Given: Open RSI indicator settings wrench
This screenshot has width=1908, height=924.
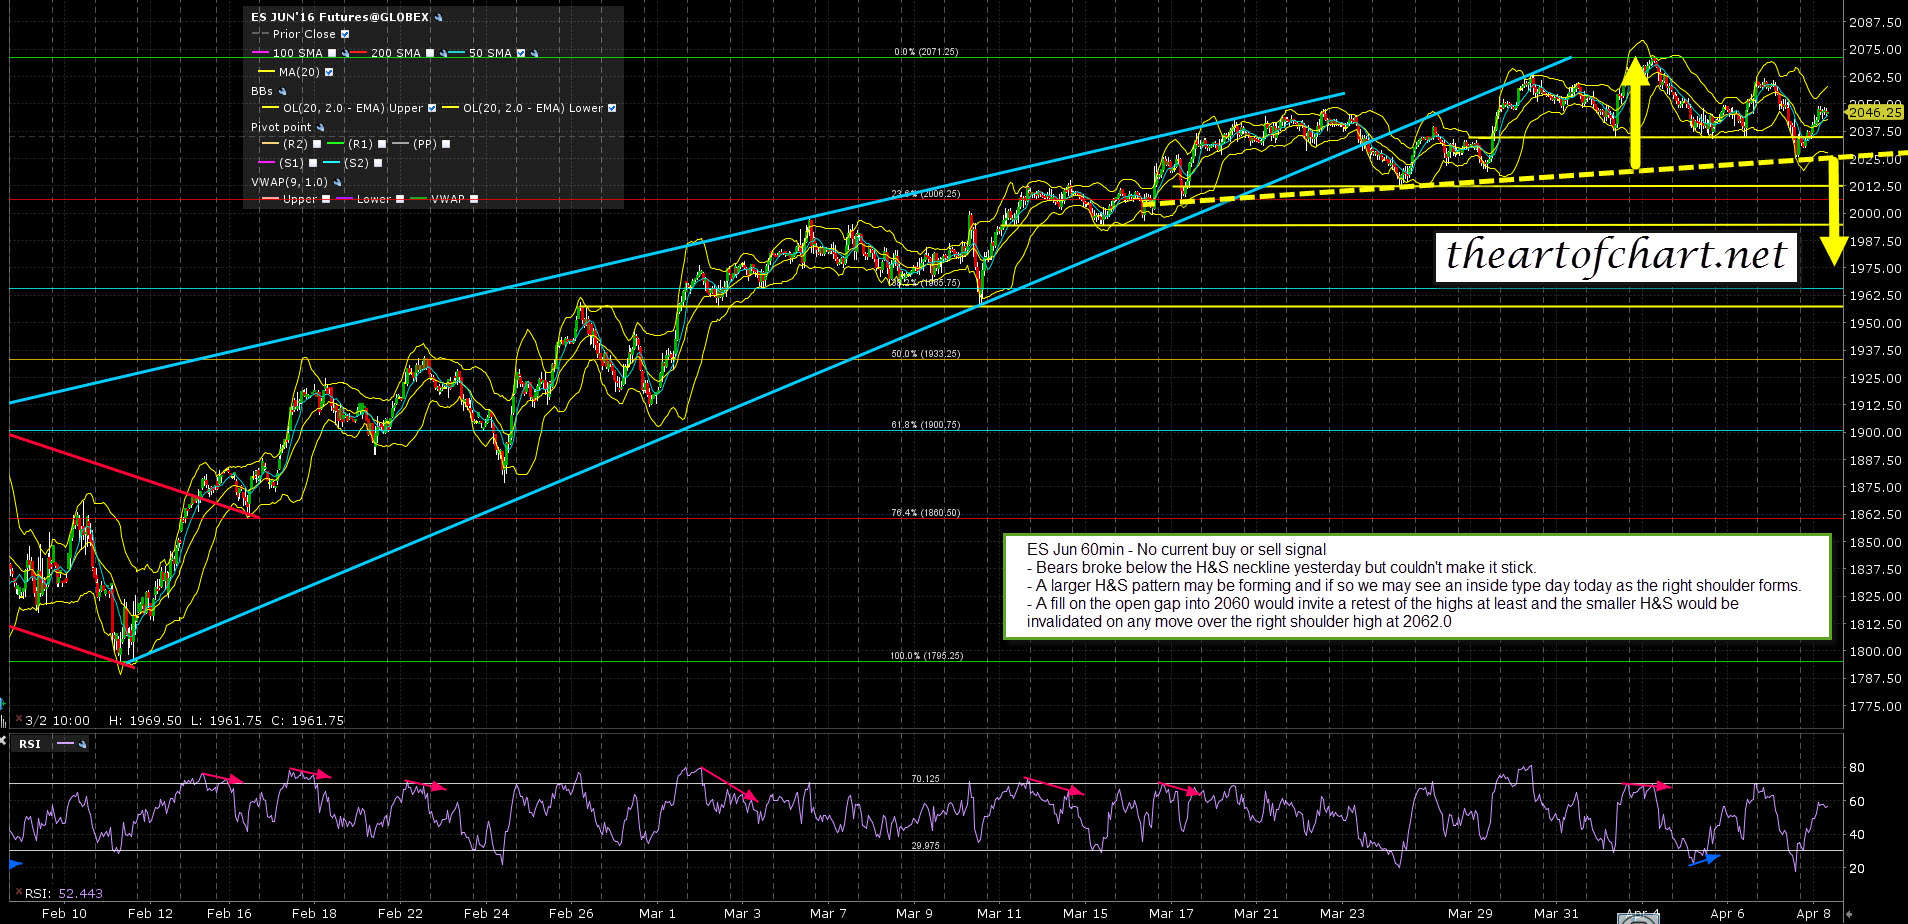Looking at the screenshot, I should pyautogui.click(x=83, y=744).
